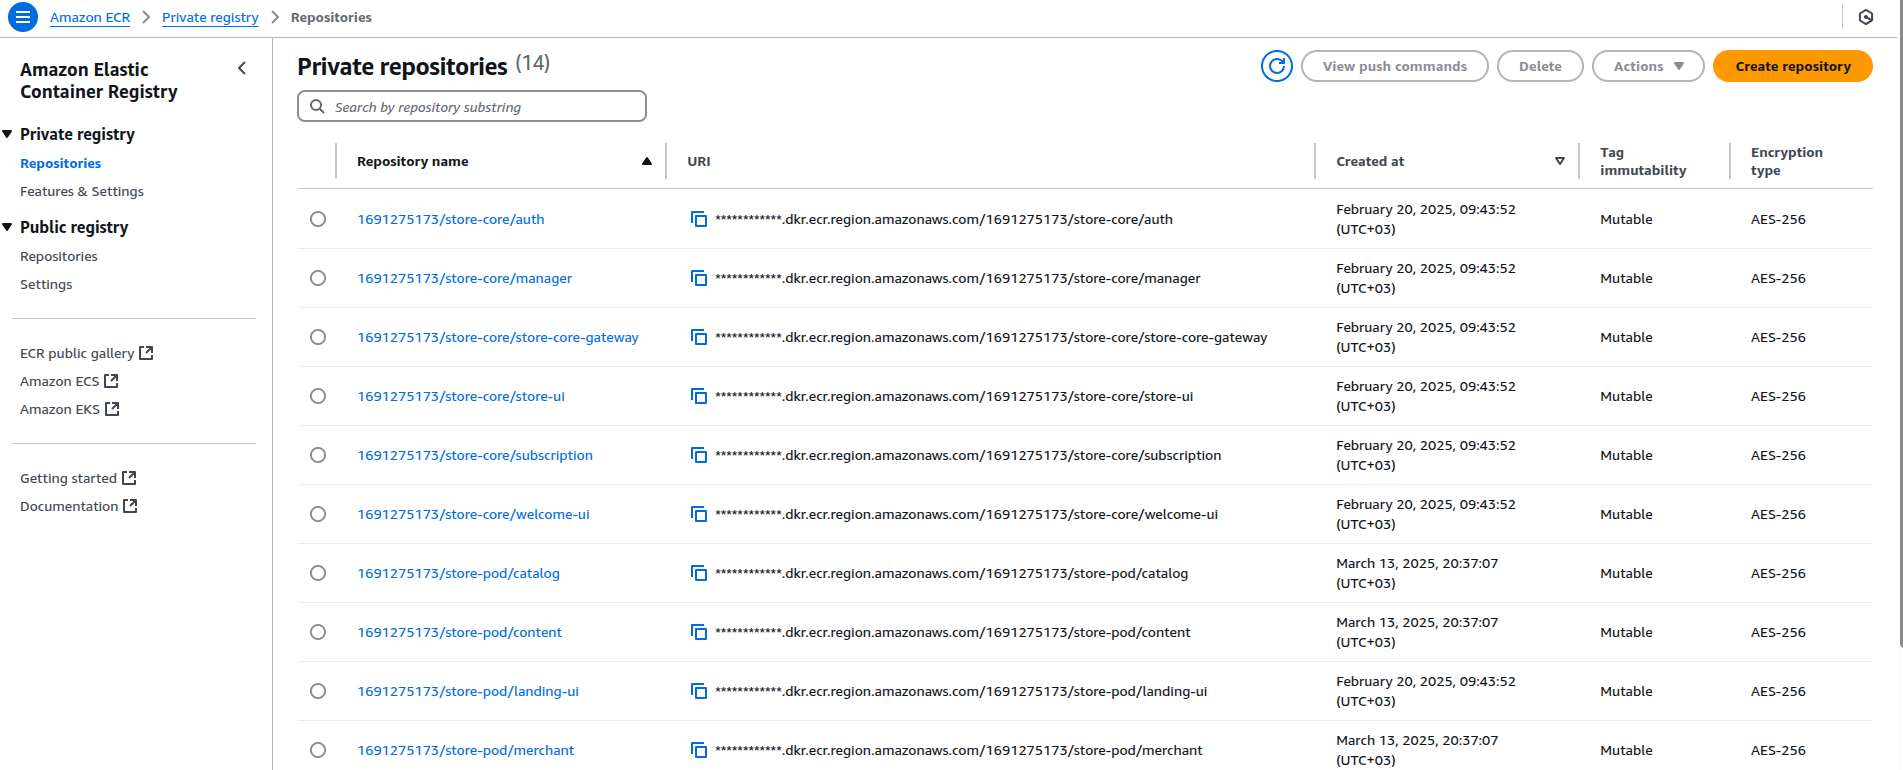This screenshot has height=770, width=1903.
Task: Click the Delete button
Action: 1540,66
